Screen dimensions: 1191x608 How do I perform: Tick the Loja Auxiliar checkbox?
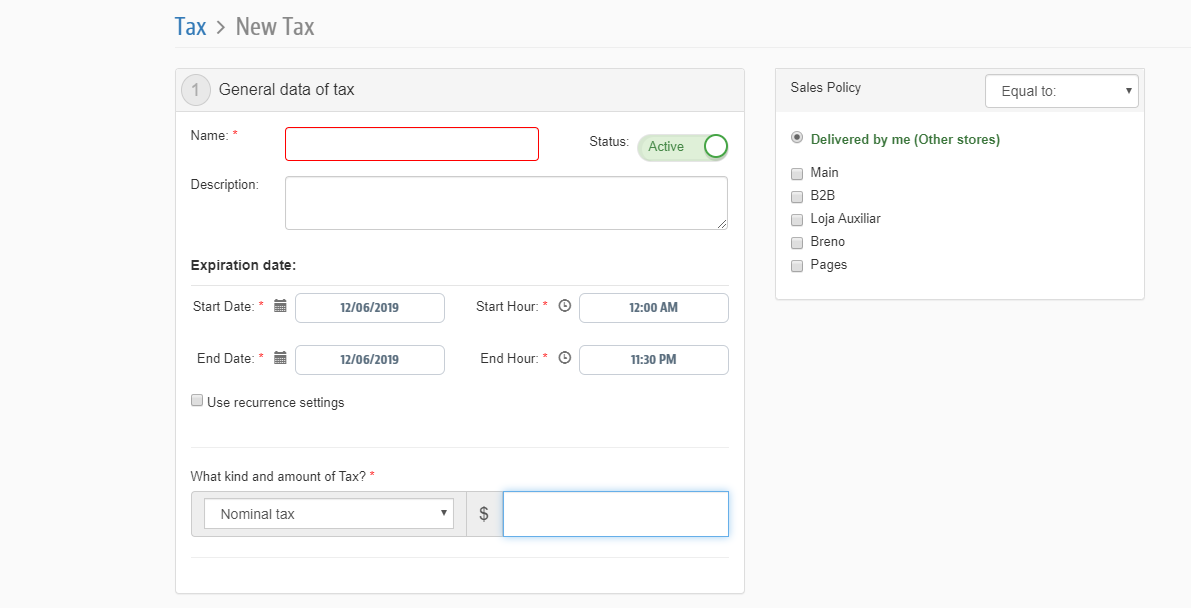click(797, 219)
